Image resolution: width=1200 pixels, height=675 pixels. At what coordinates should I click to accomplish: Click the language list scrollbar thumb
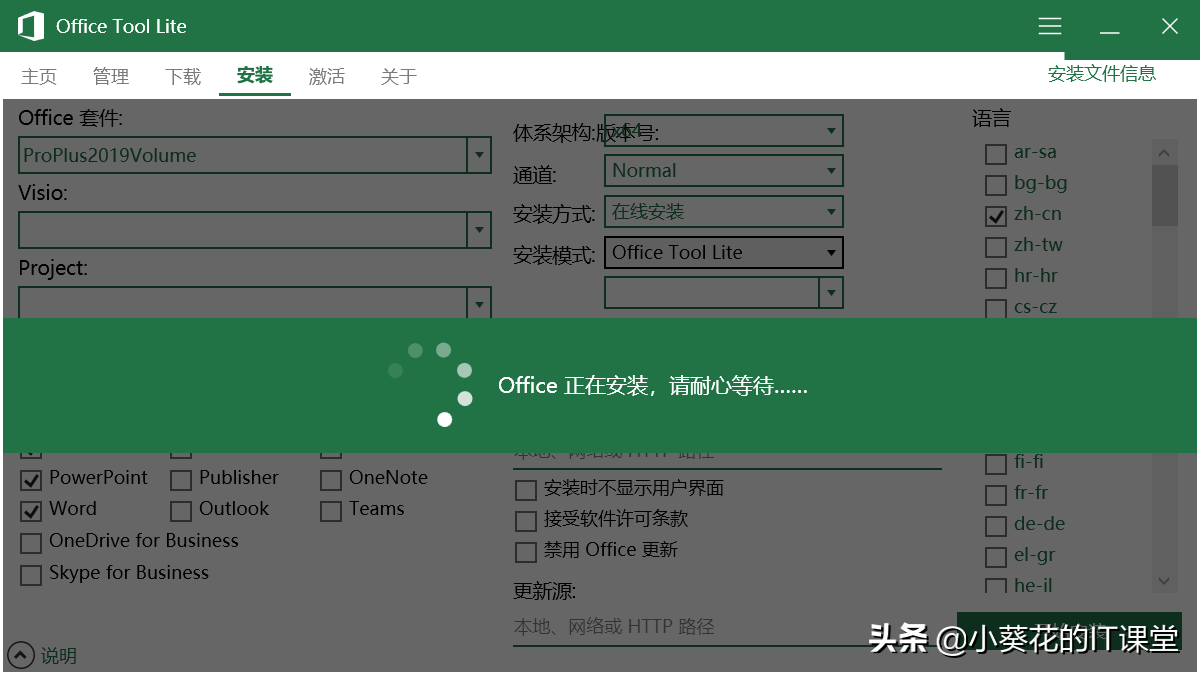tap(1164, 196)
